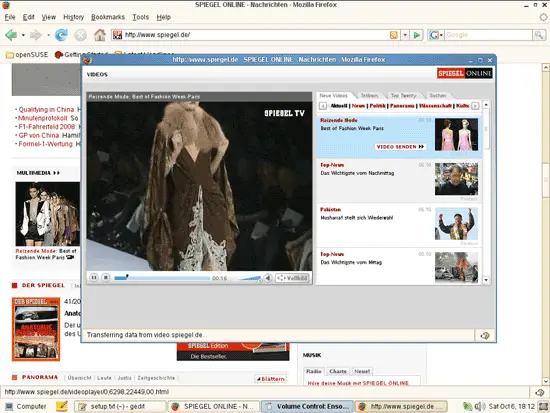Select the Pakistan video thumbnail
The width and height of the screenshot is (550, 413).
(x=456, y=224)
